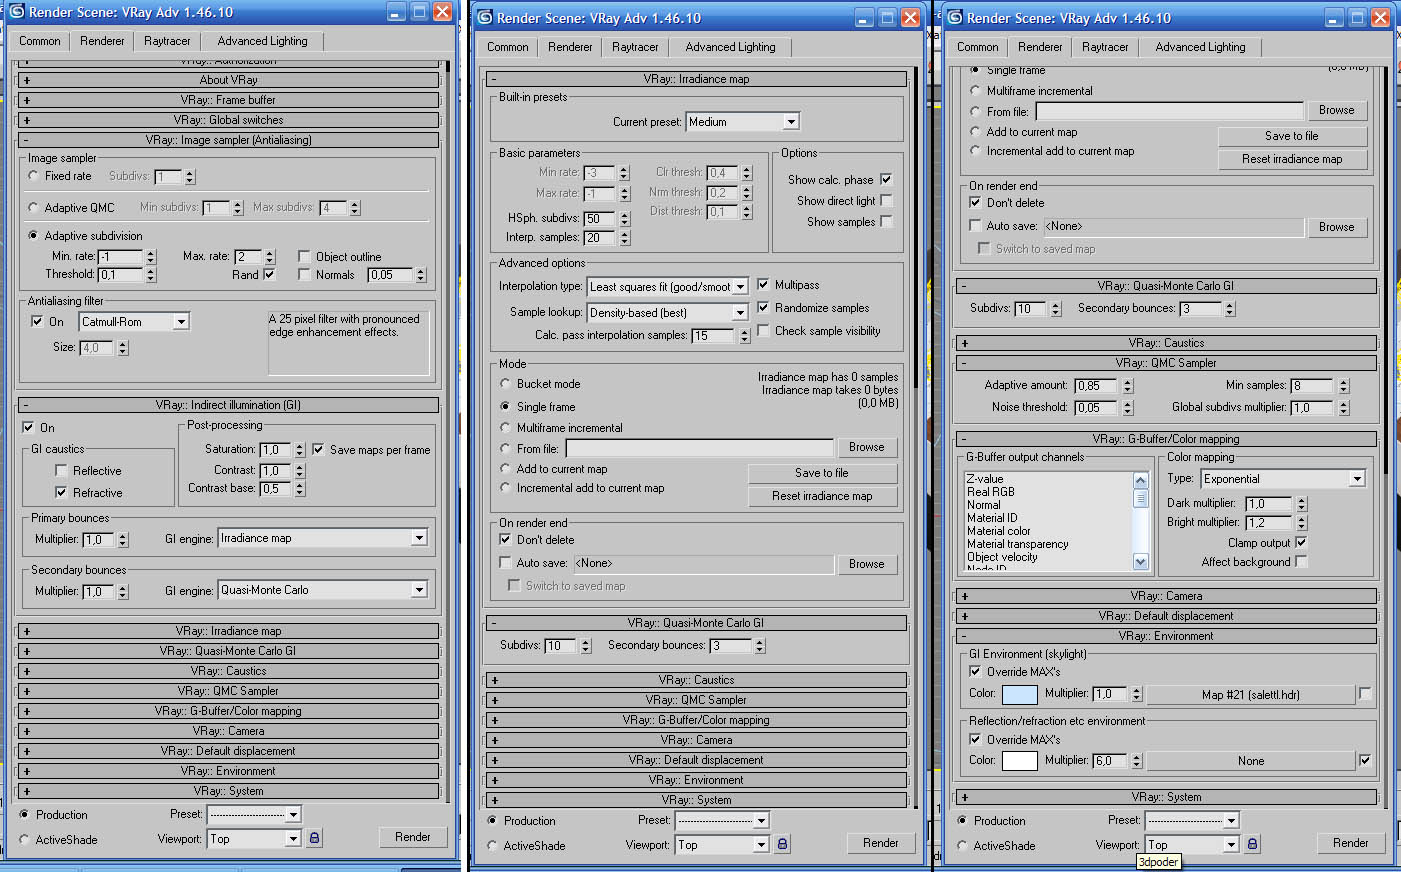Collapse the Image sampler (Antialiasing) rollout

(228, 140)
